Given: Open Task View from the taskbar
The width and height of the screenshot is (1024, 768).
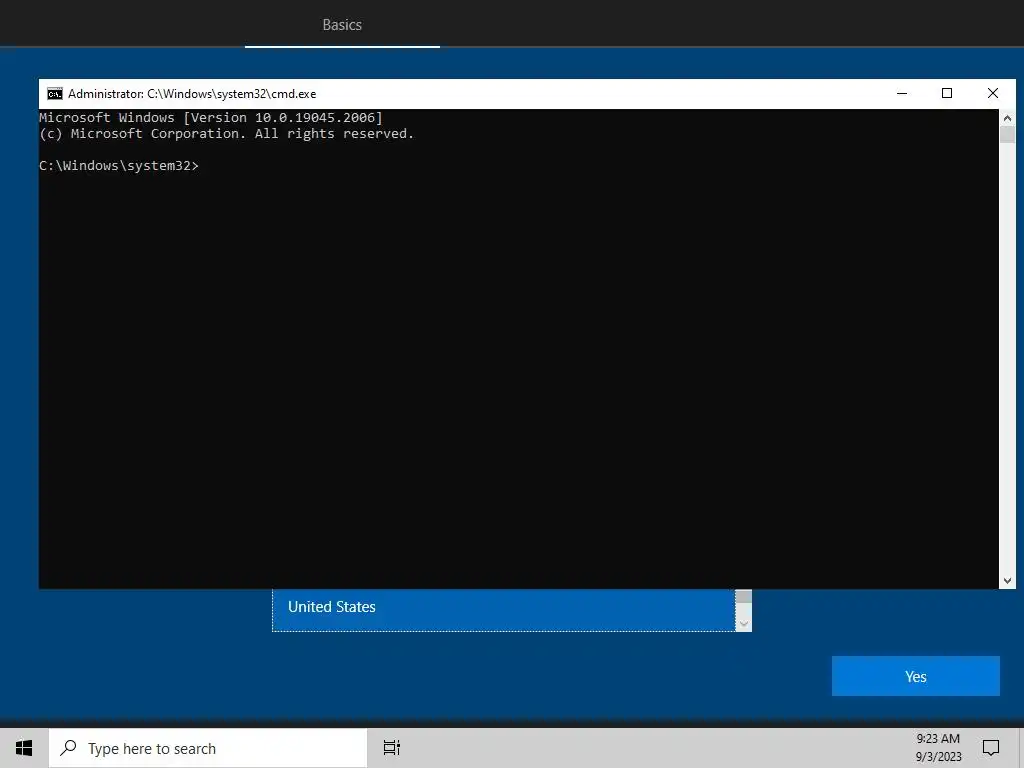Looking at the screenshot, I should coord(391,748).
